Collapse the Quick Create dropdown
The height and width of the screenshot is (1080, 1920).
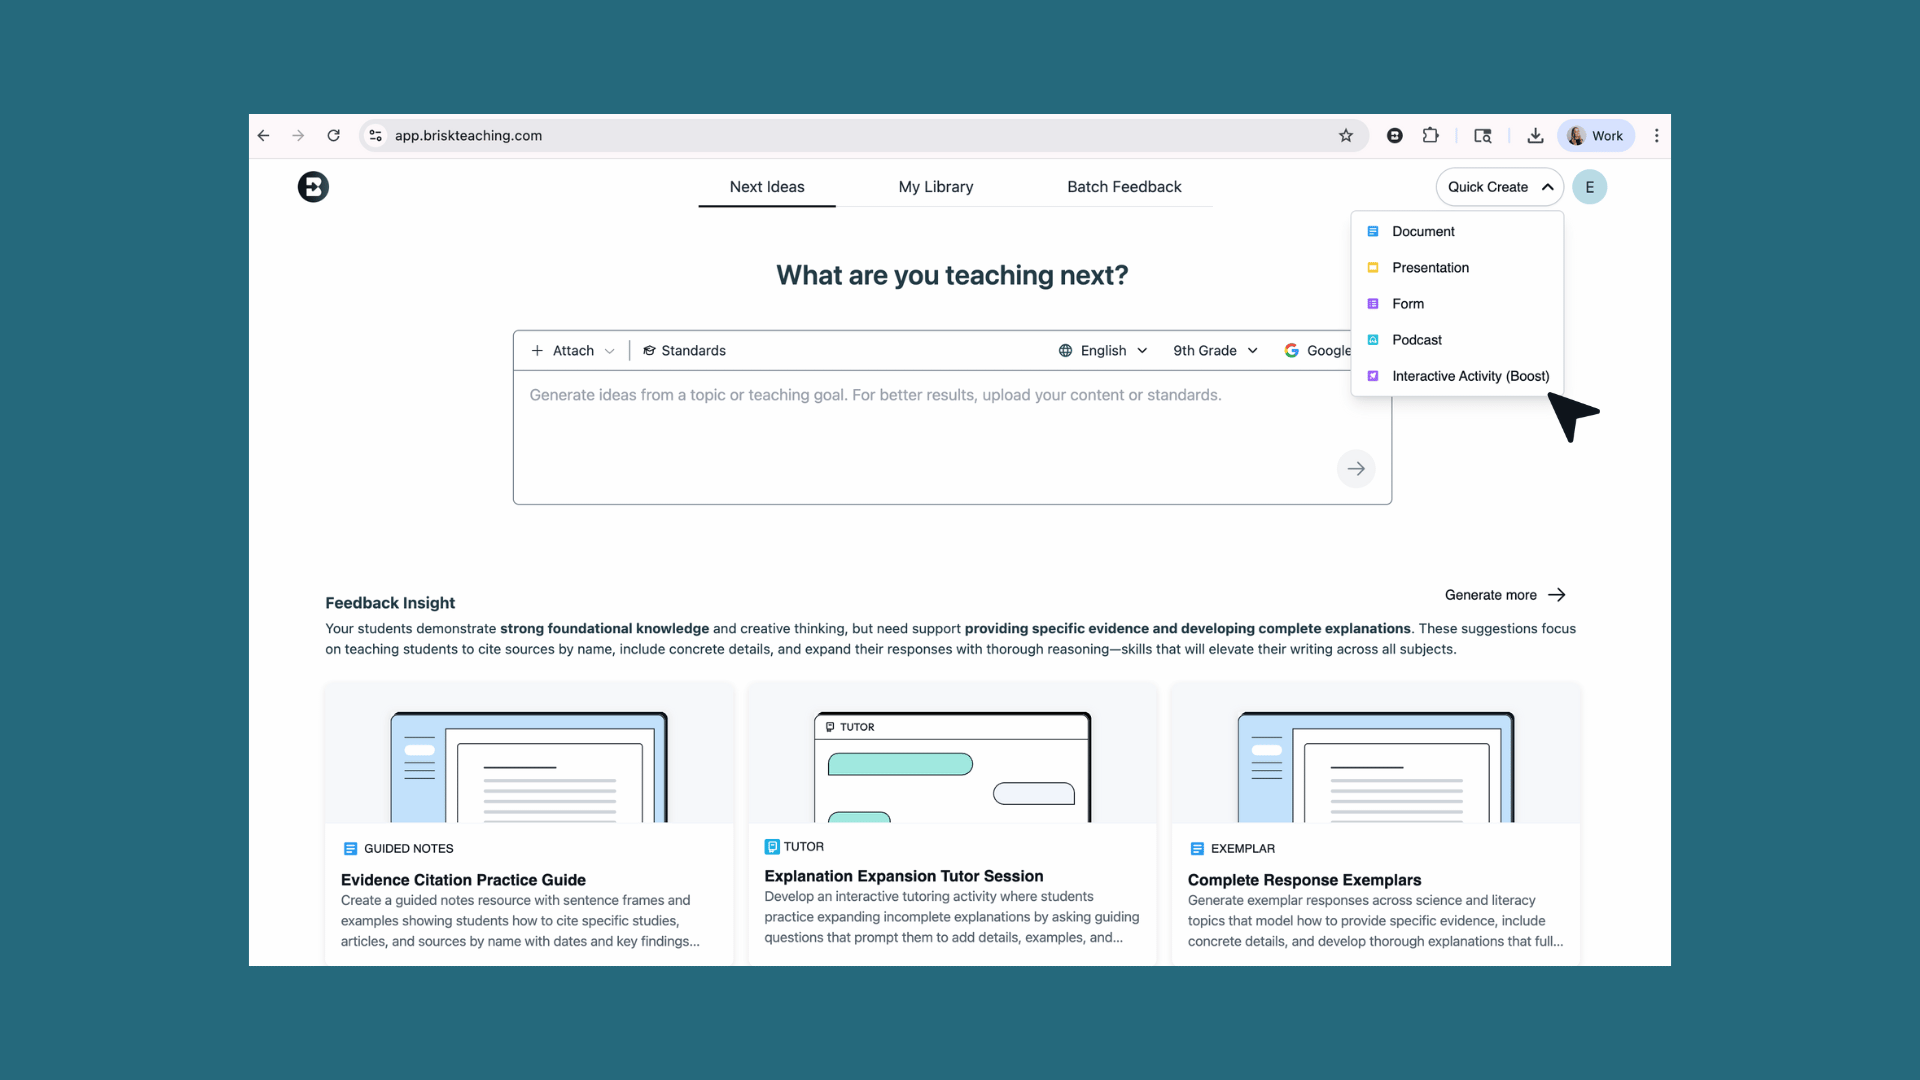pyautogui.click(x=1499, y=187)
